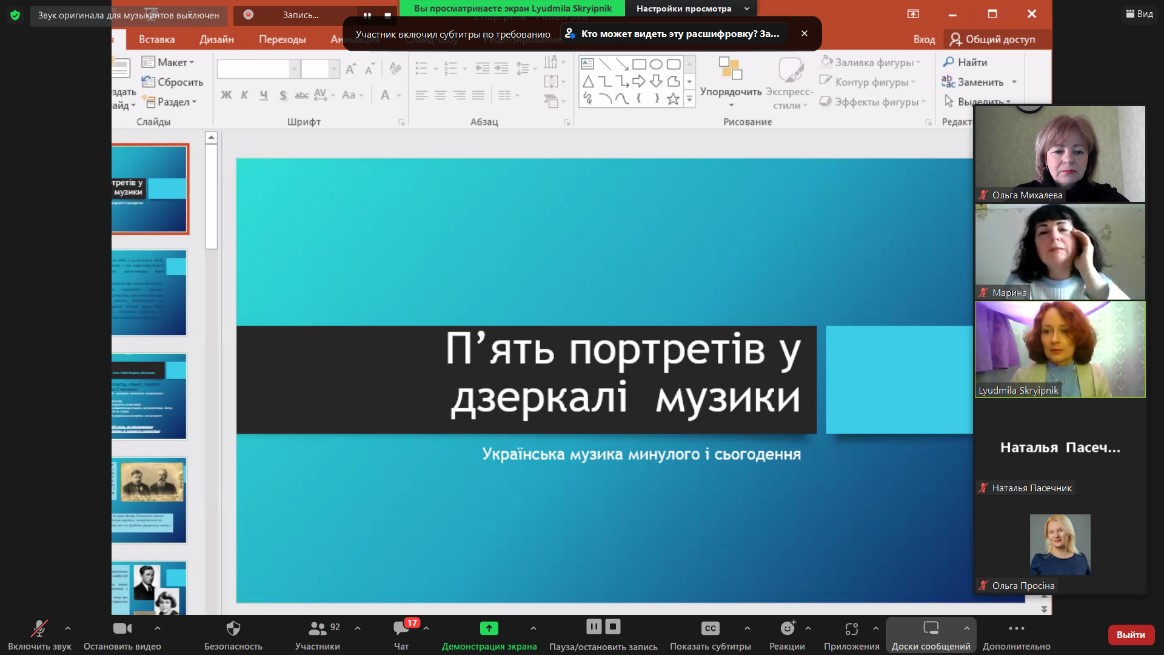Click the numbered list icon
Viewport: 1164px width, 655px height.
pyautogui.click(x=451, y=68)
